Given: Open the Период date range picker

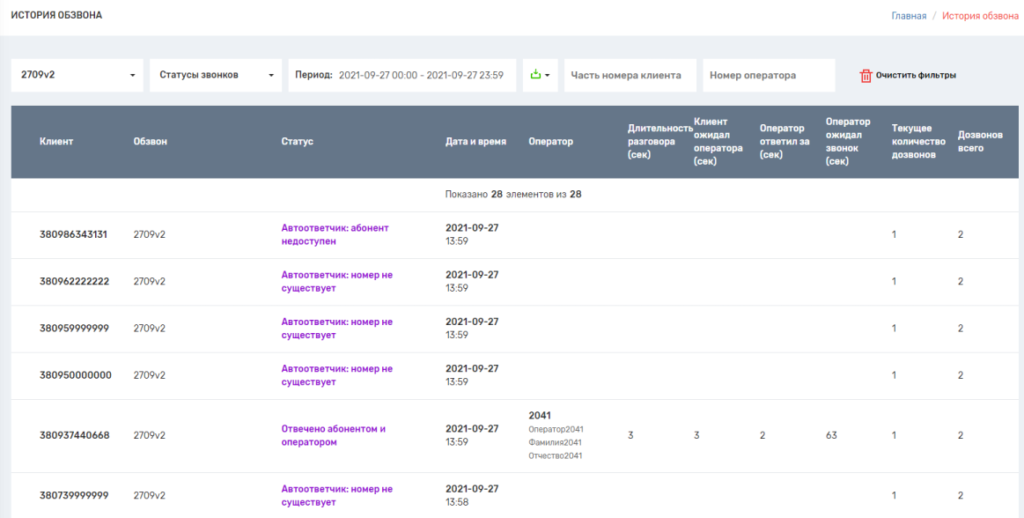Looking at the screenshot, I should click(x=402, y=75).
